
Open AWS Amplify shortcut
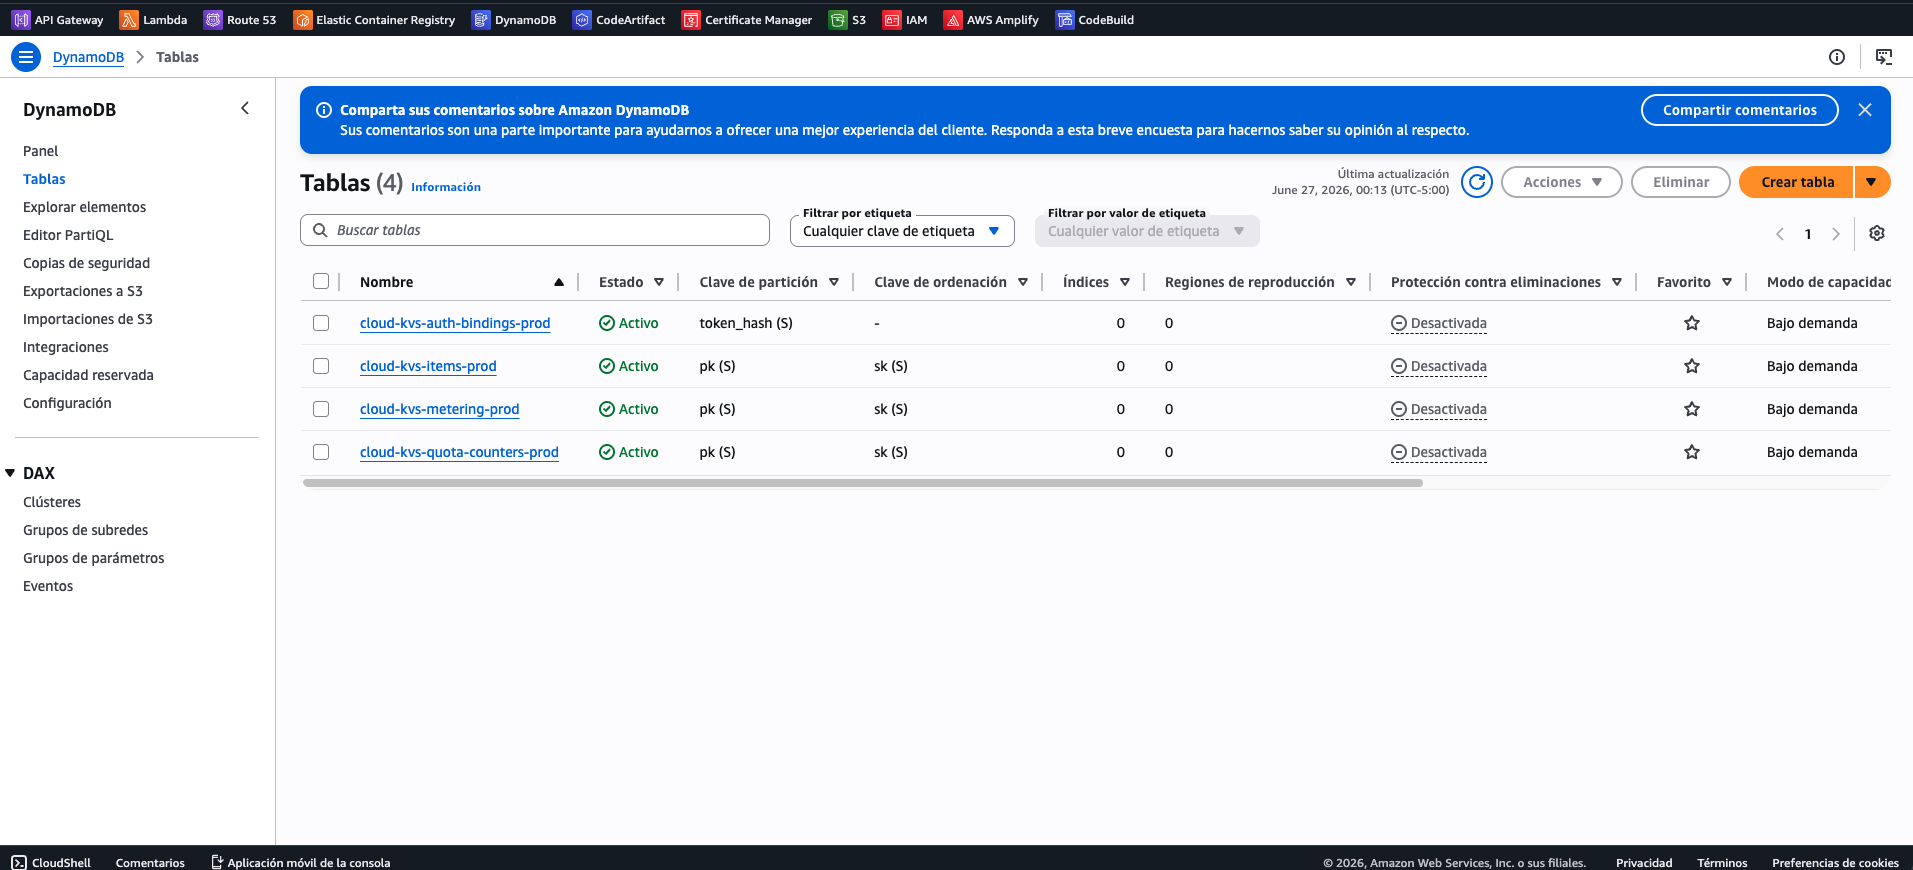point(992,20)
